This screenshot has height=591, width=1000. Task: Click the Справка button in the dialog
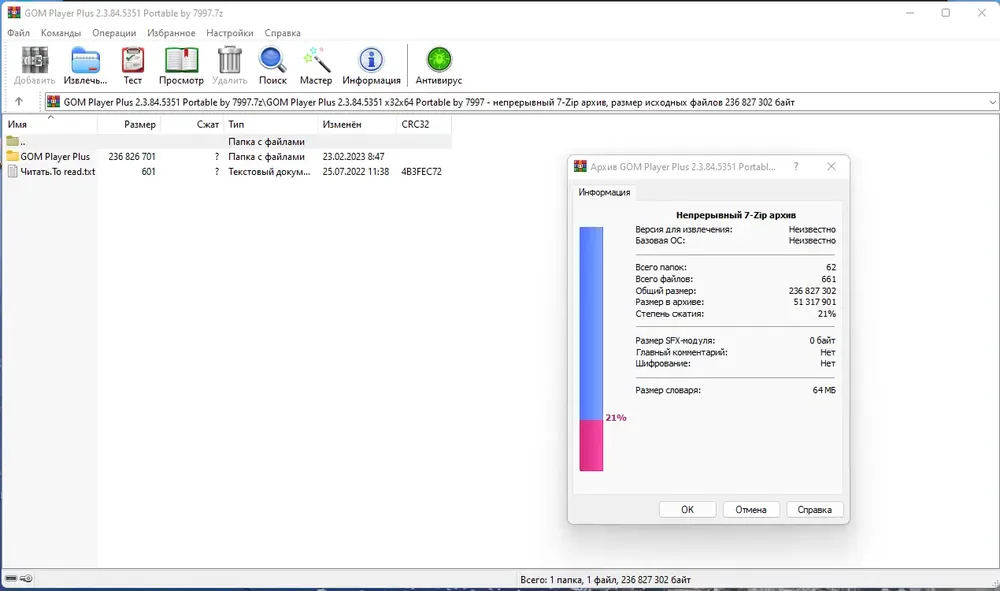814,509
